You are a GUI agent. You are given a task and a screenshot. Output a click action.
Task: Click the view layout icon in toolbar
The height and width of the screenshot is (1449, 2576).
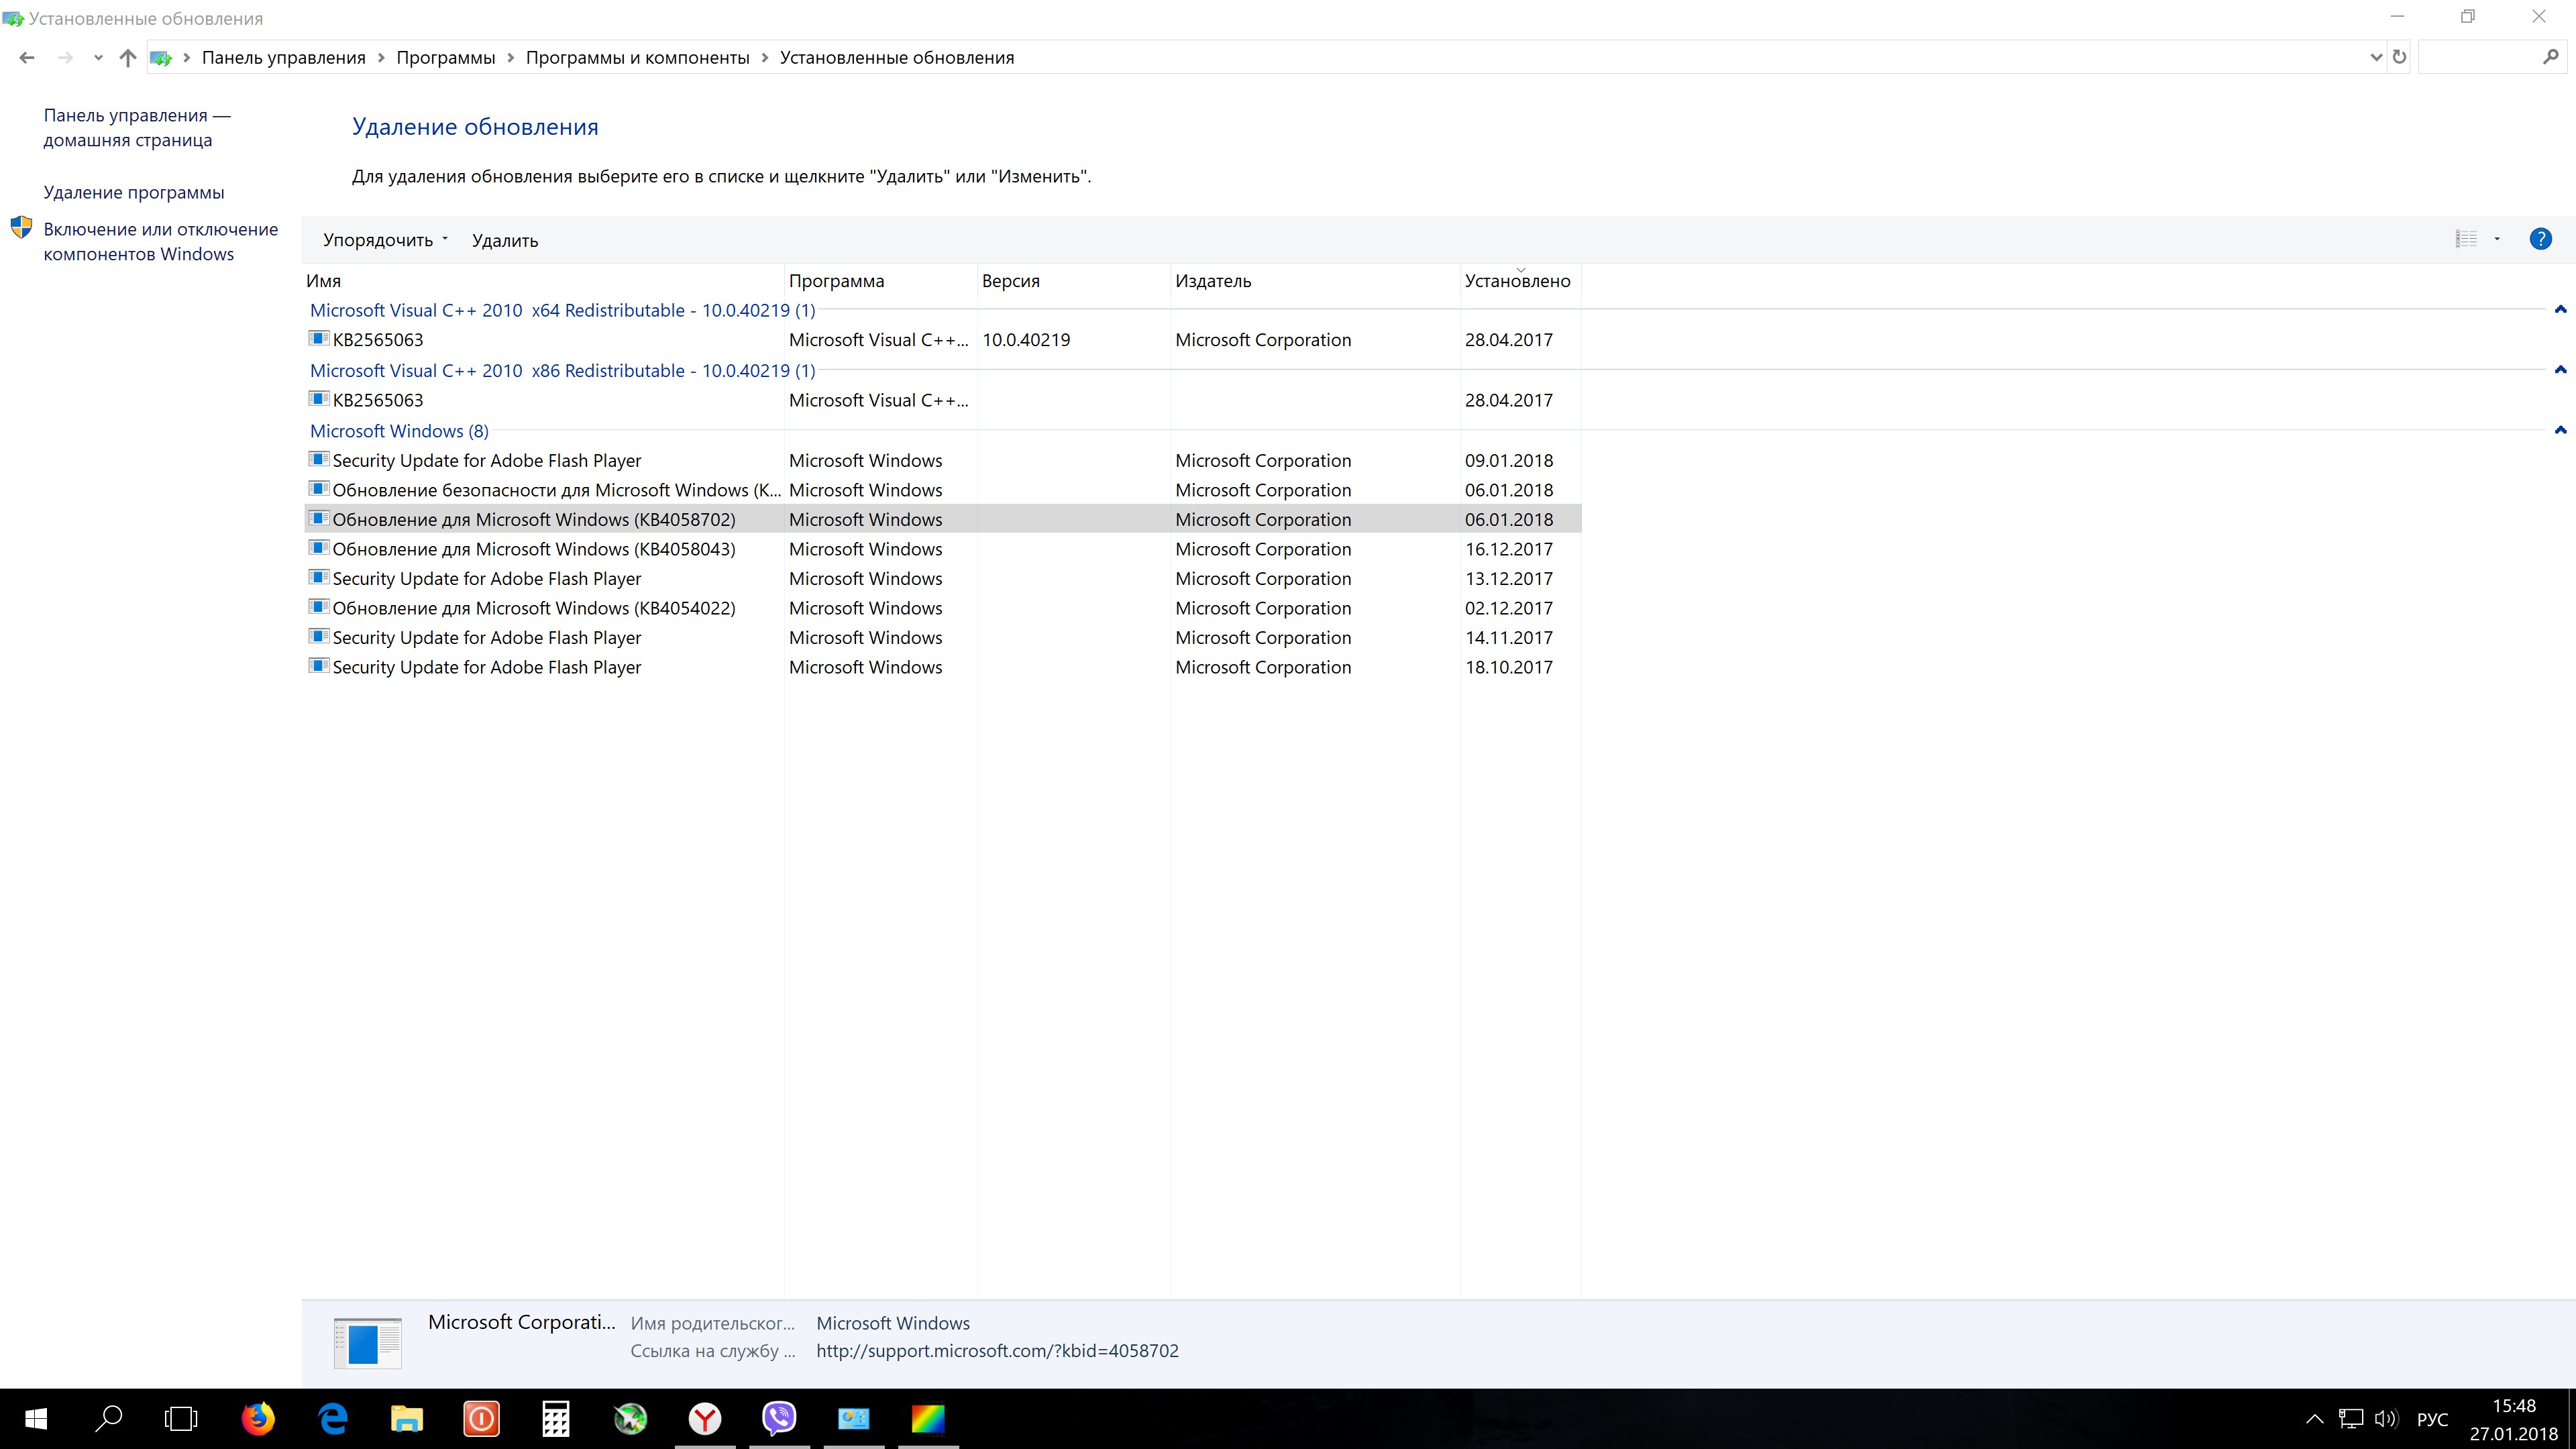(2466, 239)
